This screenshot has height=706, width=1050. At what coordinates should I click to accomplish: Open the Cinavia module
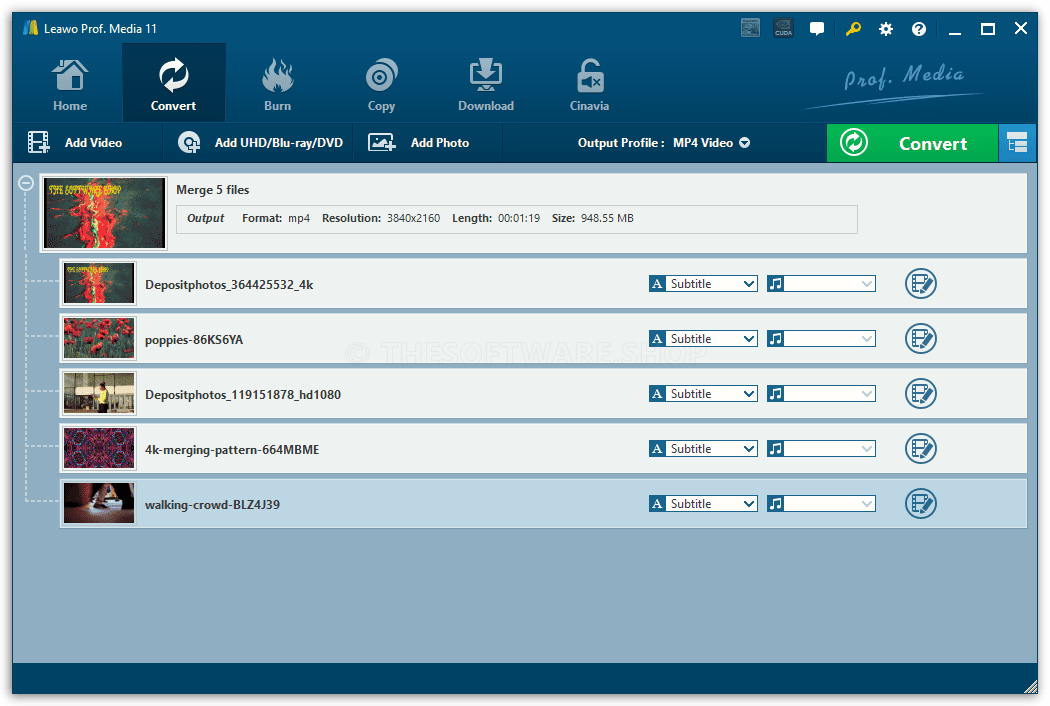(x=589, y=84)
